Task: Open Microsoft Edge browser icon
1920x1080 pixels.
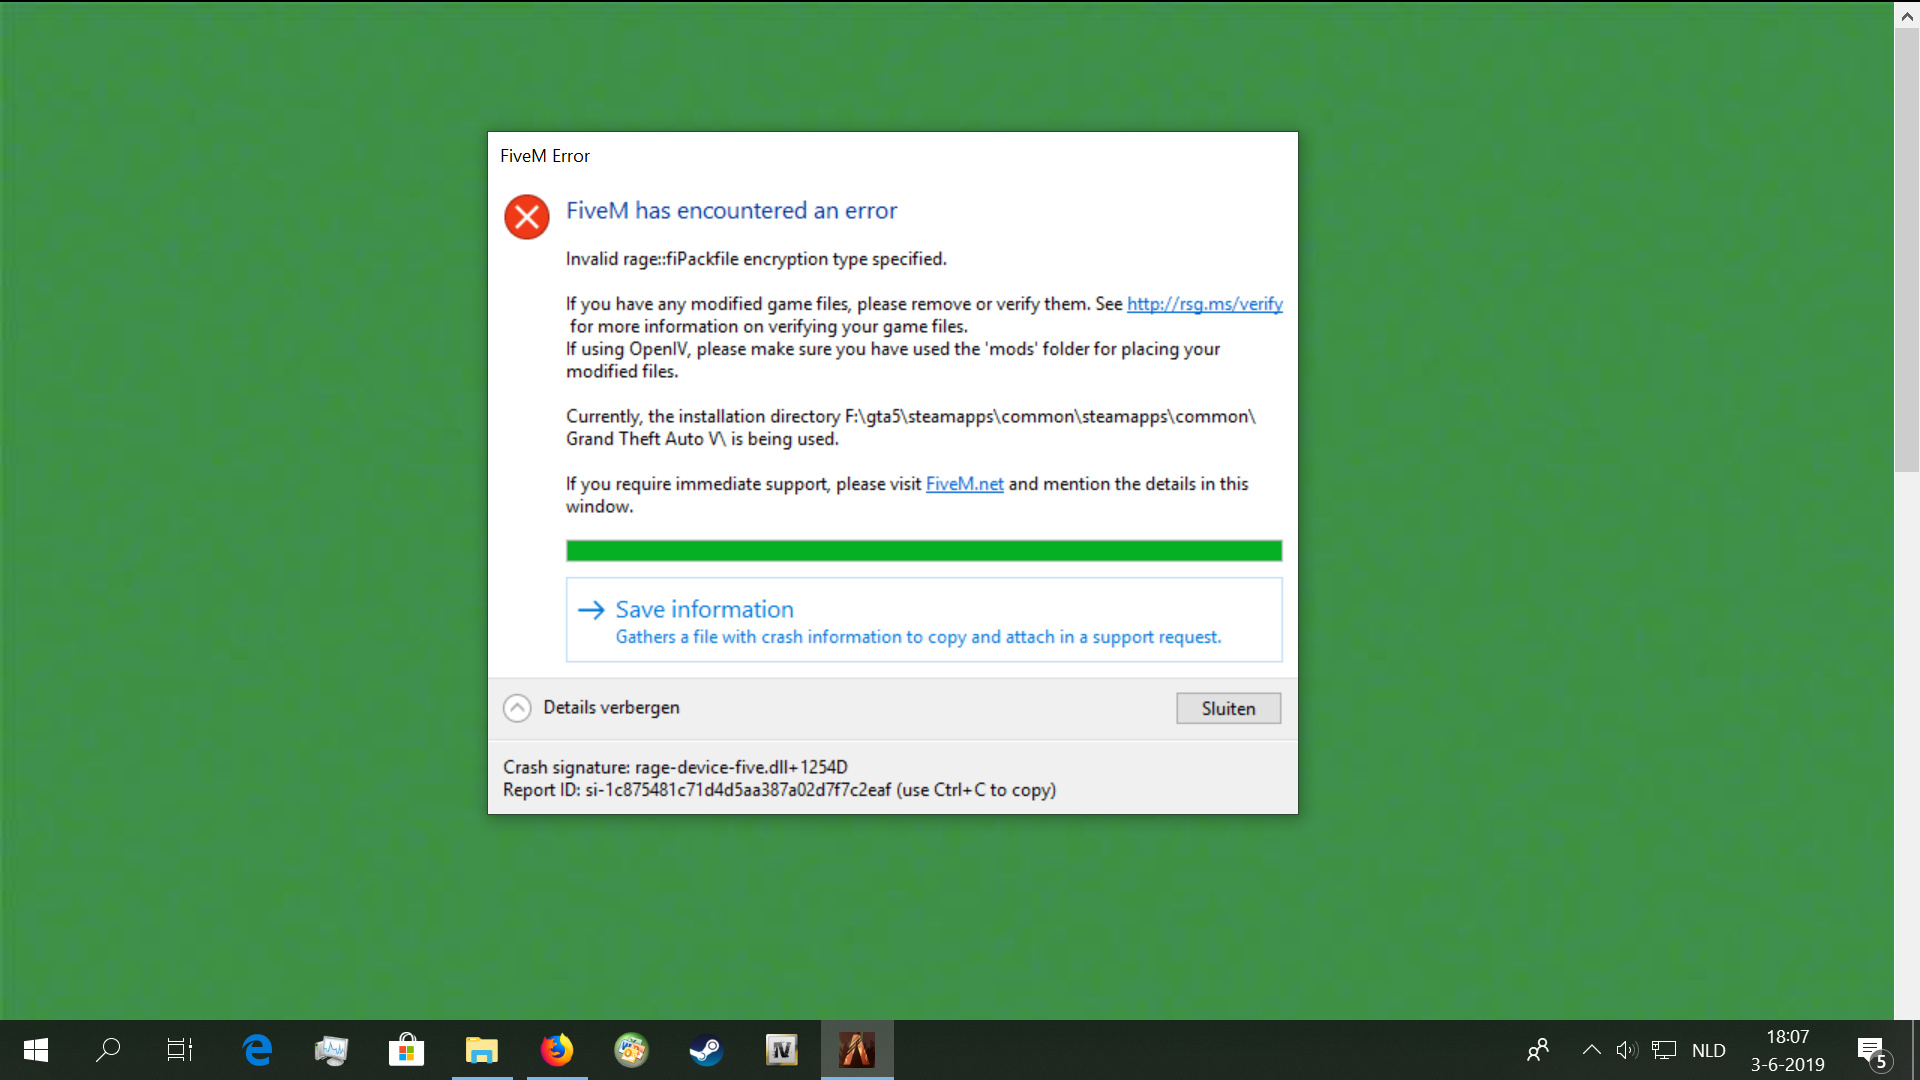Action: coord(257,1049)
